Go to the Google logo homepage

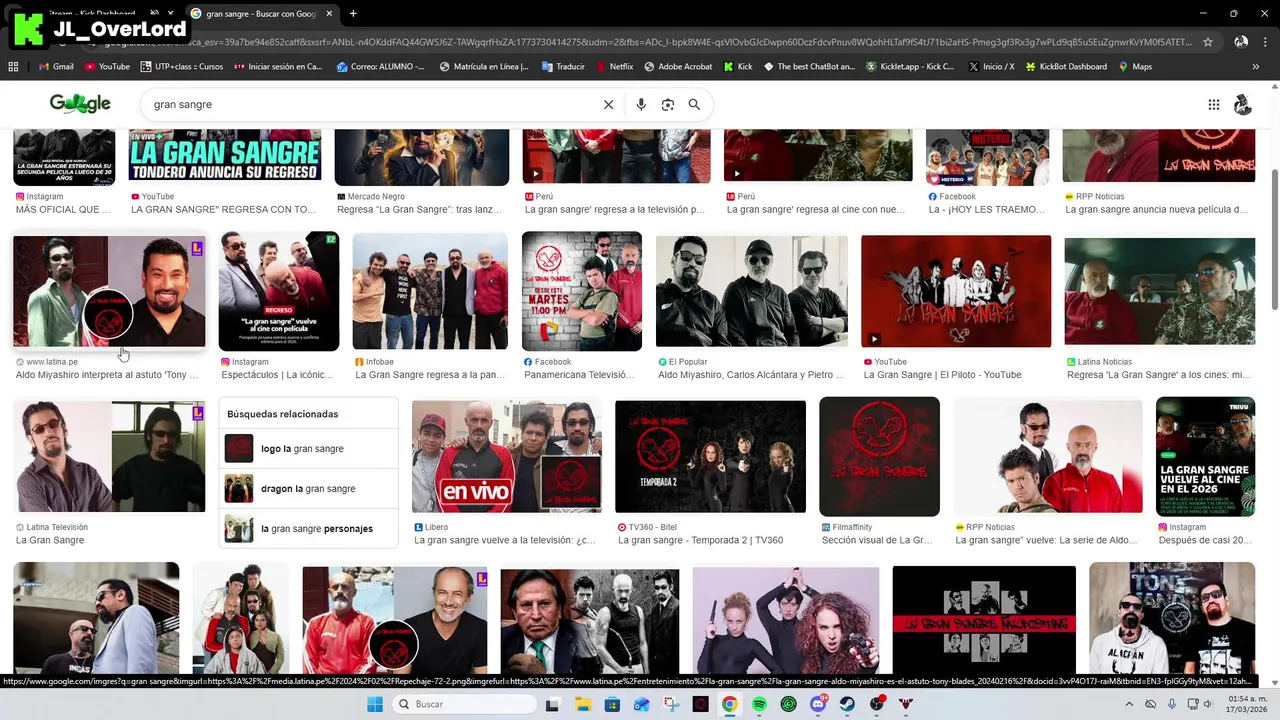(x=80, y=104)
